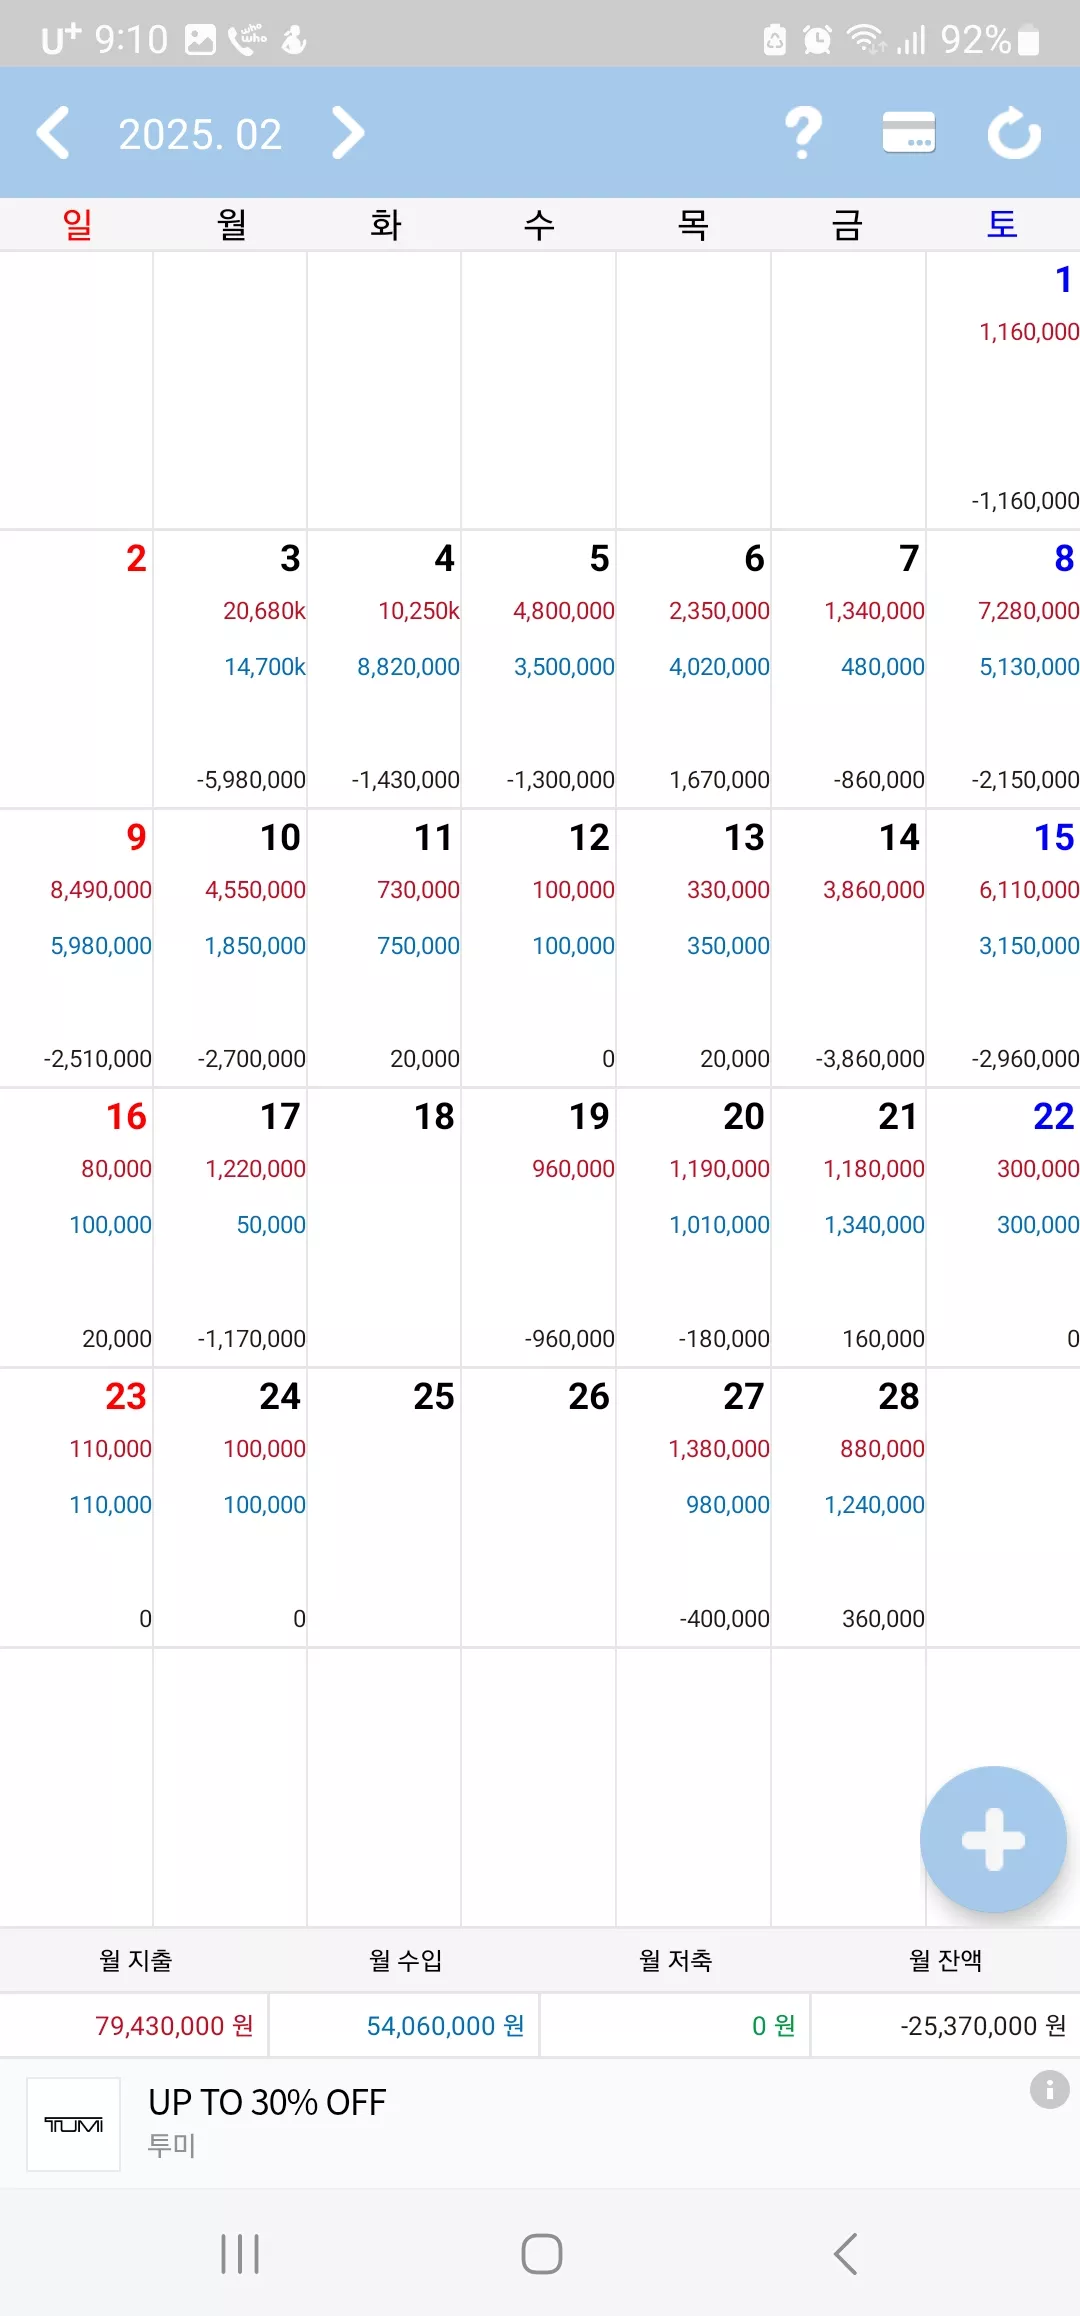The height and width of the screenshot is (2316, 1080).
Task: Open Android recent apps button
Action: 240,2254
